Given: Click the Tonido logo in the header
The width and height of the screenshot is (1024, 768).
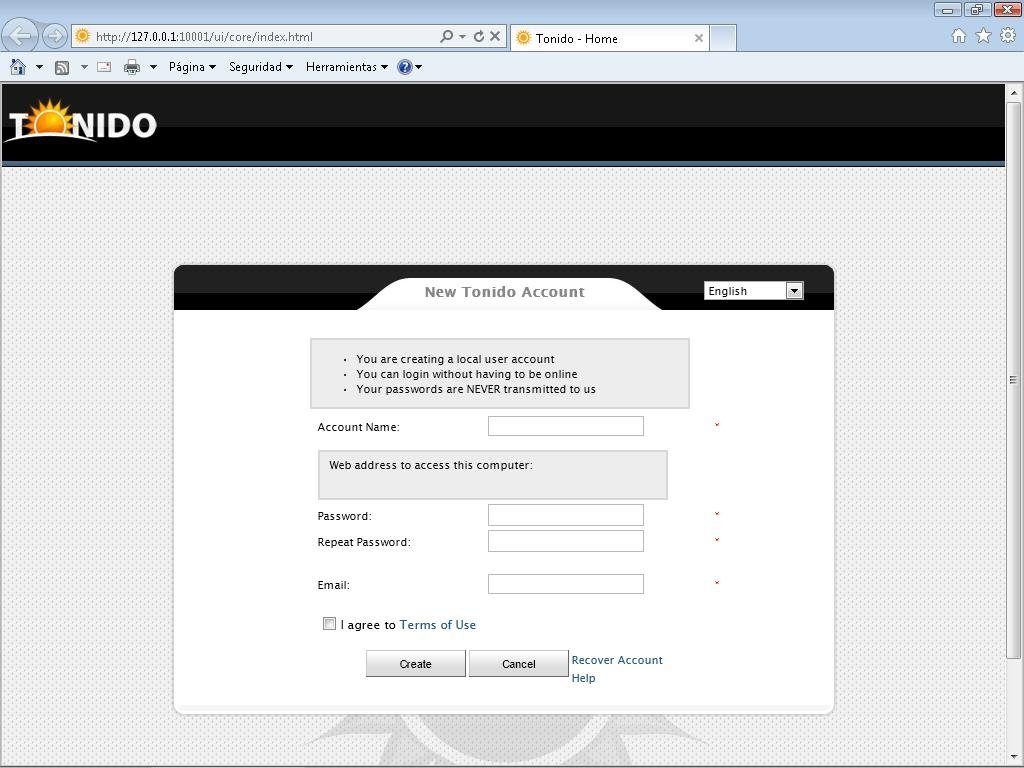Looking at the screenshot, I should (82, 121).
